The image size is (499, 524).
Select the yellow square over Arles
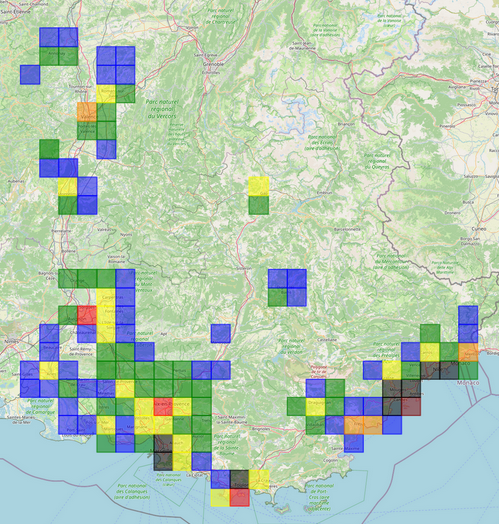(49, 371)
